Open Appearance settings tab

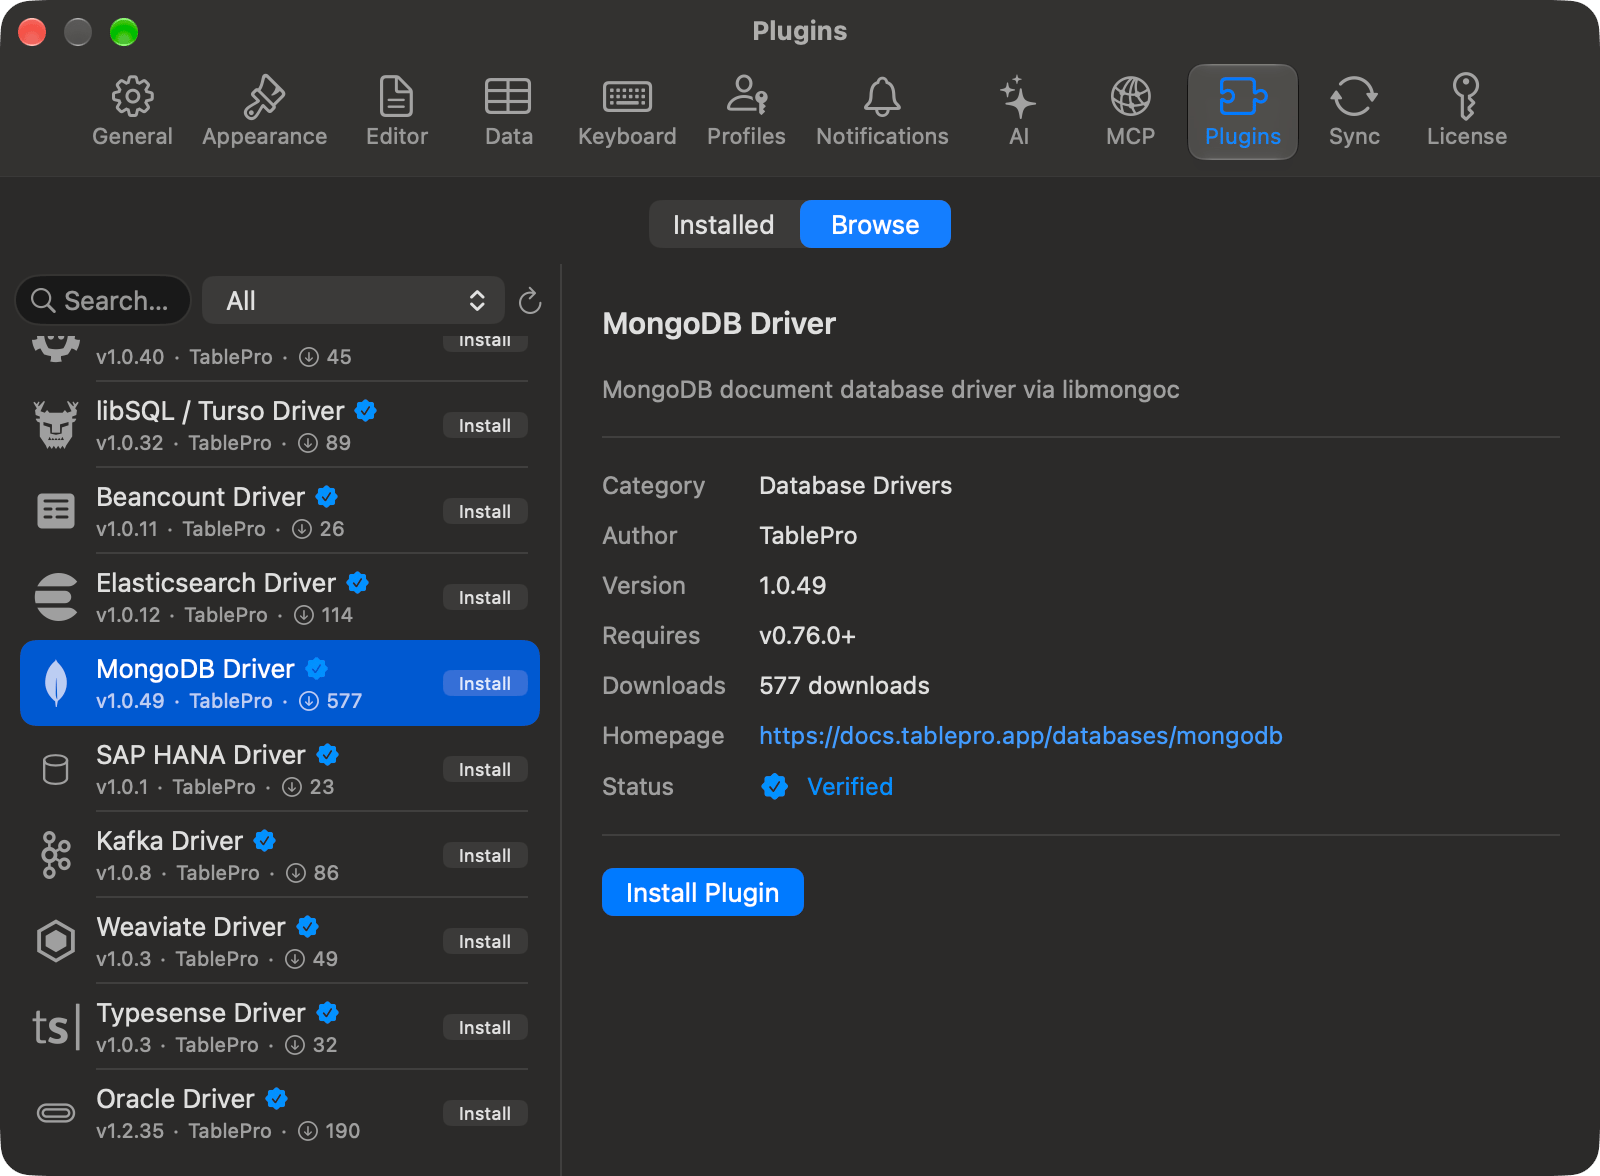264,112
